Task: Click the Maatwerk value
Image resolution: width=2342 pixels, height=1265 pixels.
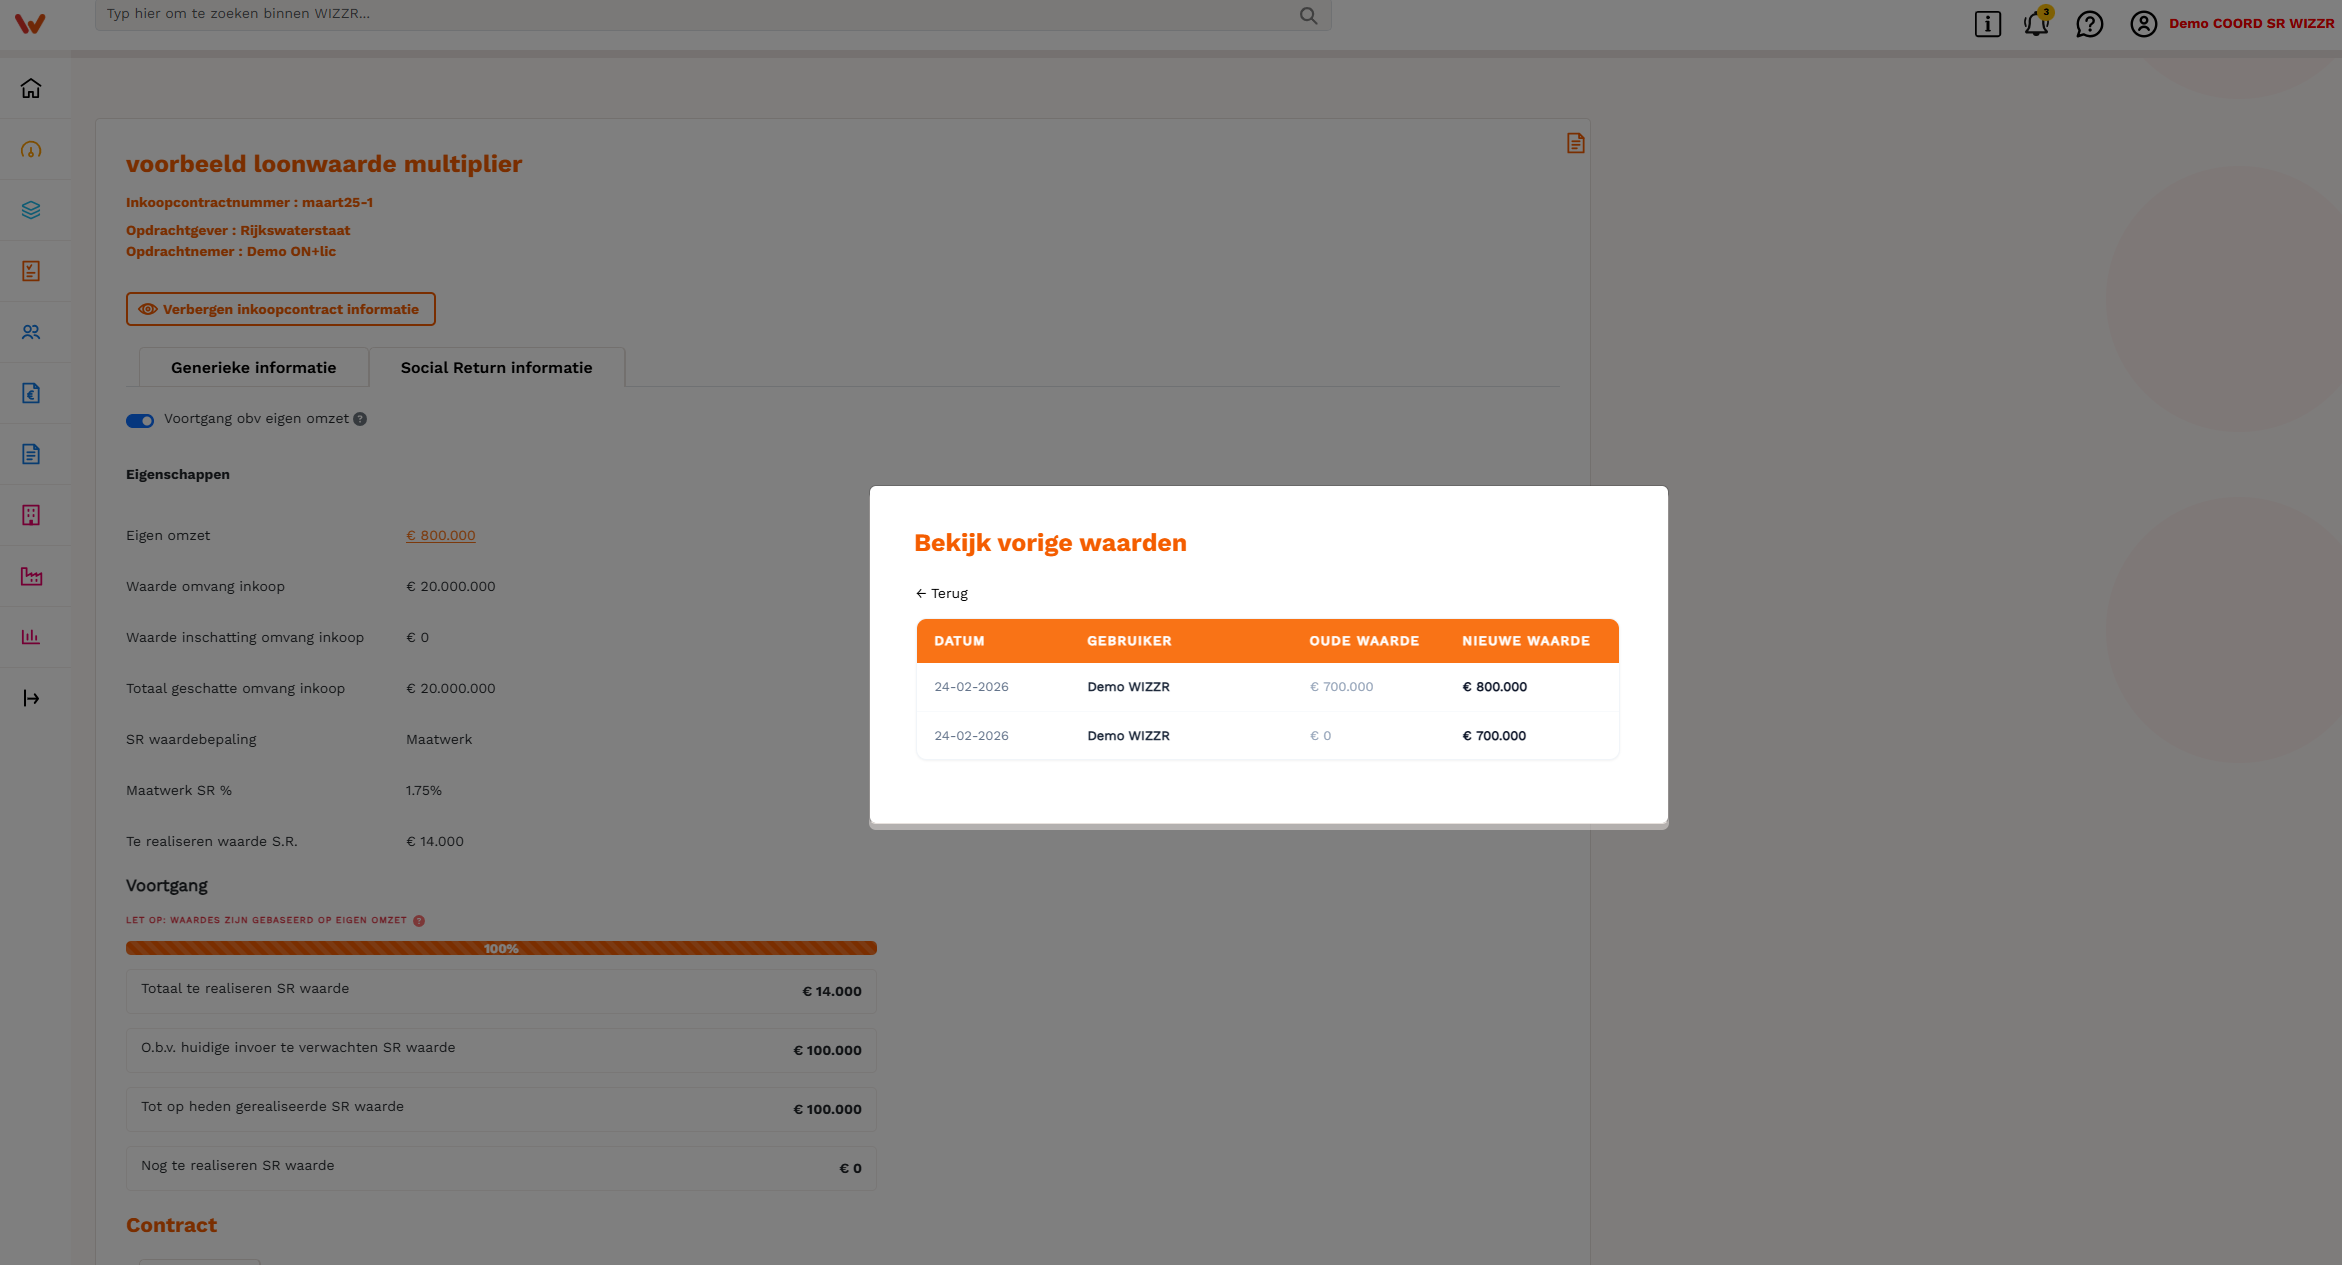Action: pyautogui.click(x=439, y=740)
